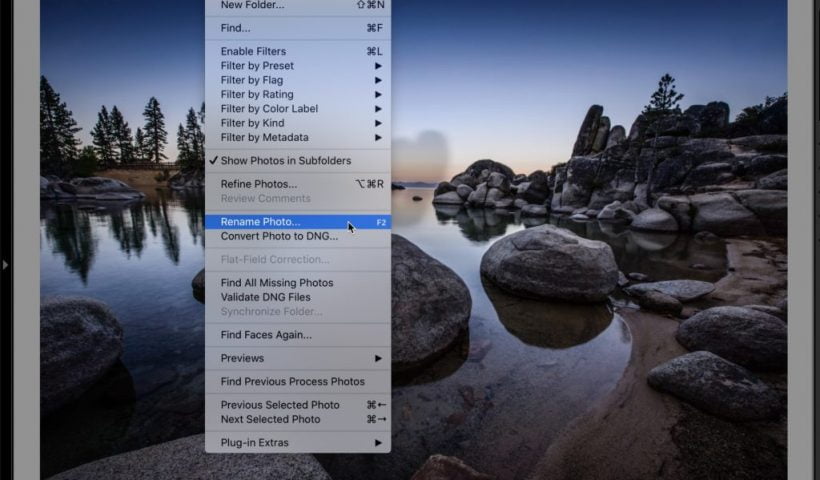
Task: Open Refine Photos... dialog
Action: coord(259,184)
